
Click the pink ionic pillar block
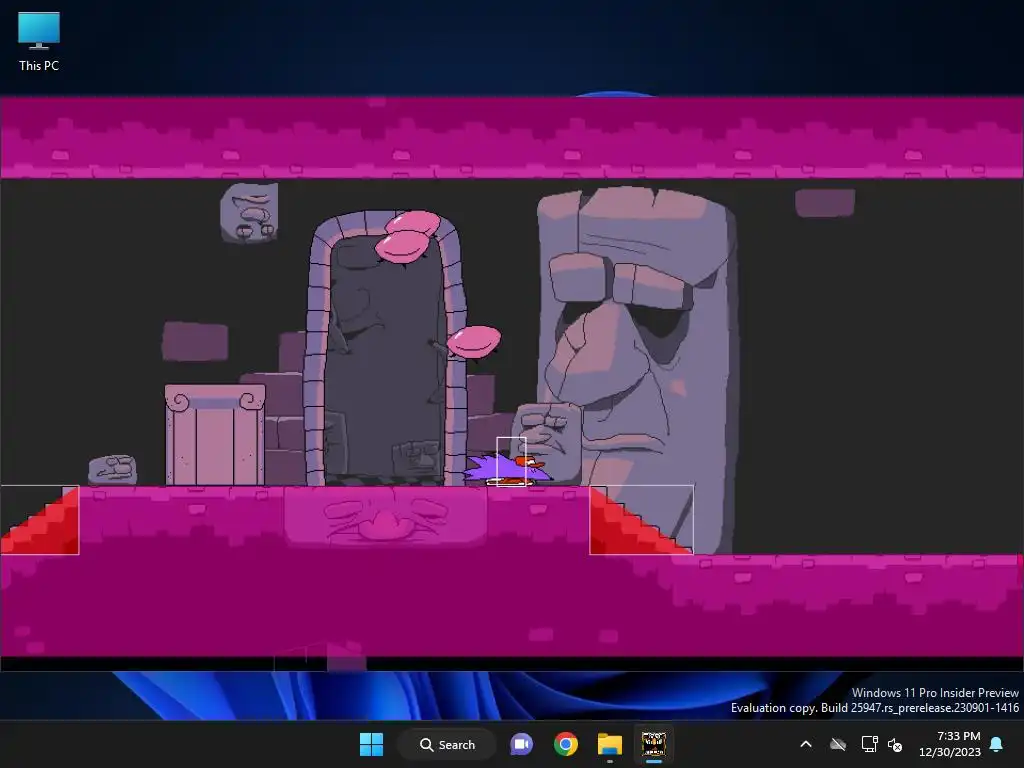215,434
